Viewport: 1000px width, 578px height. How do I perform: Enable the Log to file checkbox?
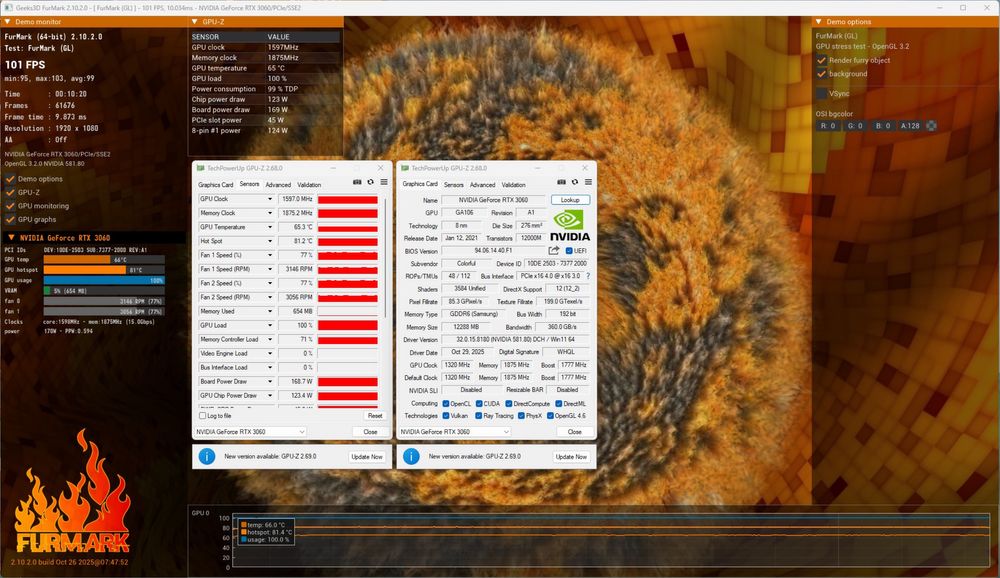(202, 416)
